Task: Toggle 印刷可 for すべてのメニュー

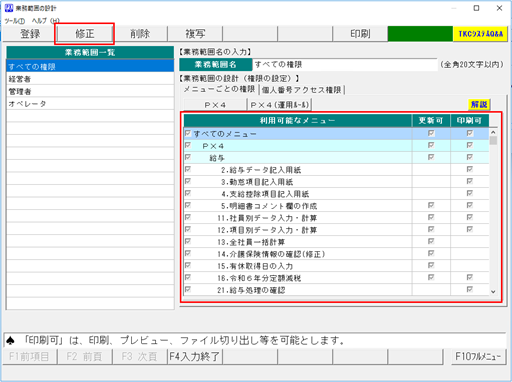Action: pyautogui.click(x=470, y=133)
